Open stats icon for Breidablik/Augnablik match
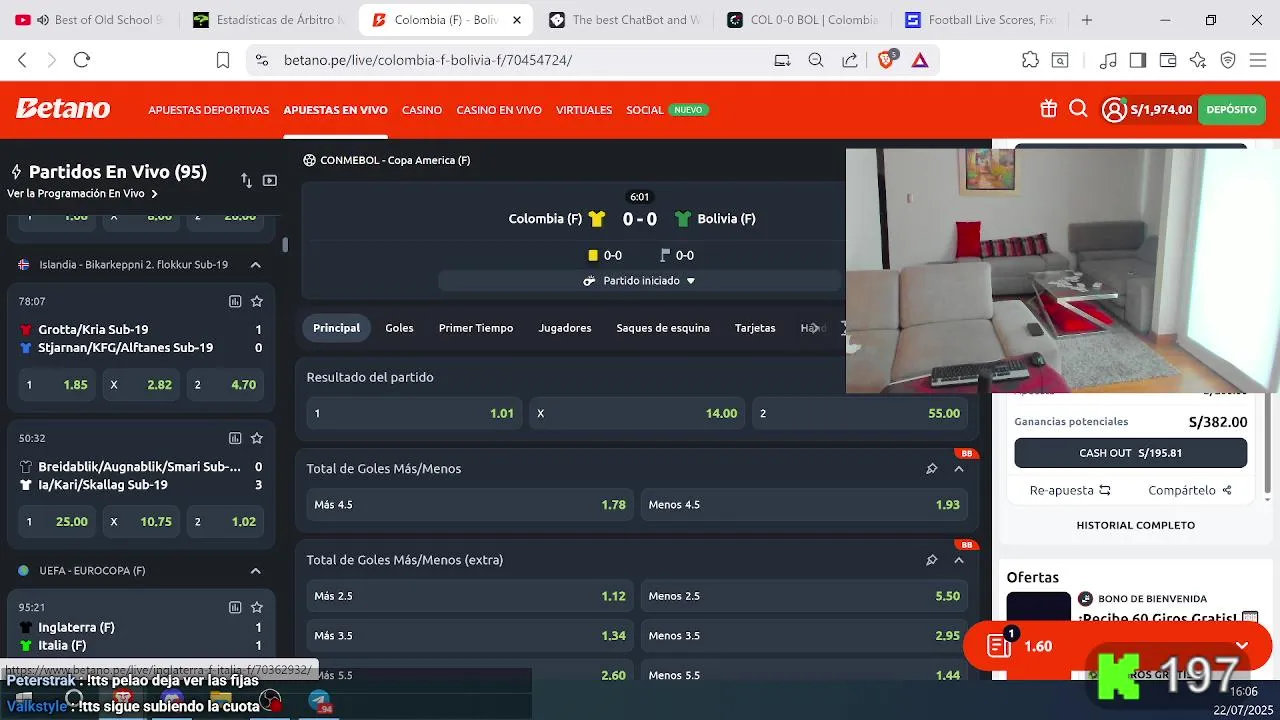Screen dimensions: 1280x720 tap(235, 438)
